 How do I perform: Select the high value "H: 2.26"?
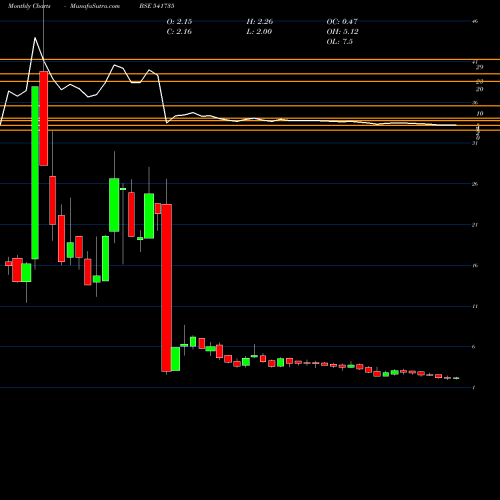coord(260,22)
